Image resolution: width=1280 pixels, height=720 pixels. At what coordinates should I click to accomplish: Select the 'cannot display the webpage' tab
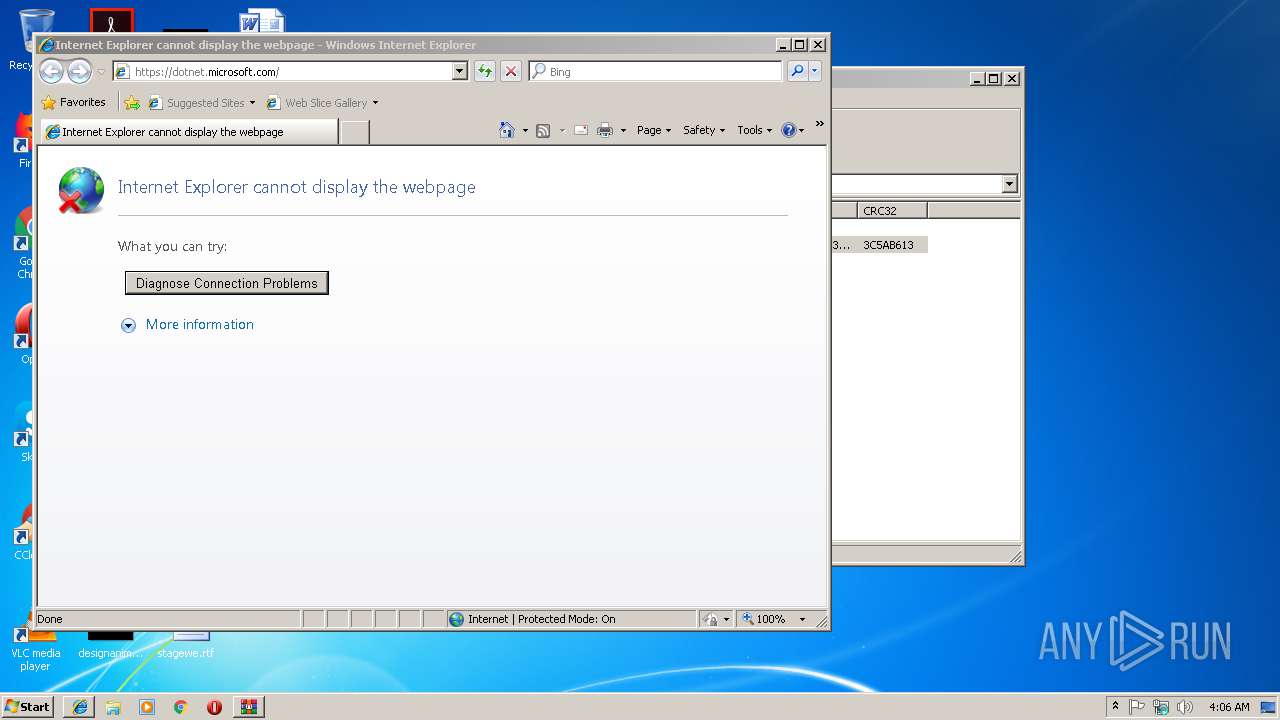pyautogui.click(x=188, y=131)
